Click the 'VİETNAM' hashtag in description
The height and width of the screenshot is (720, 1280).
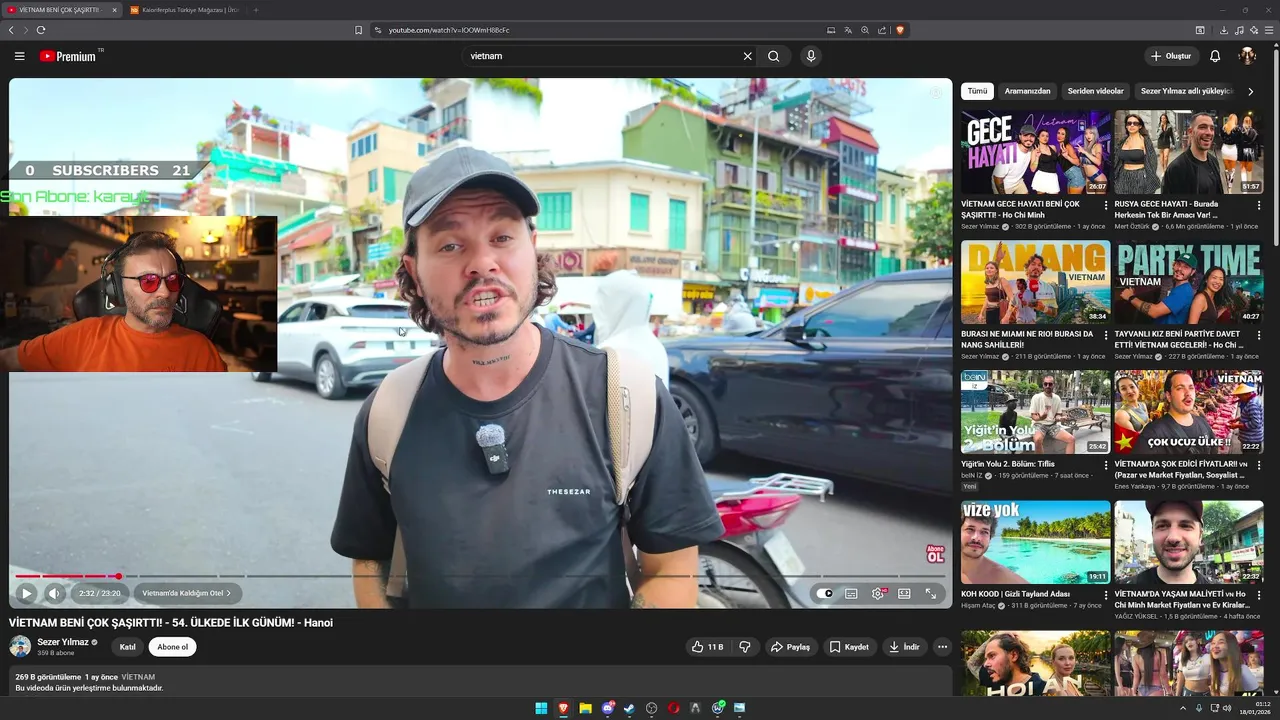click(x=138, y=677)
